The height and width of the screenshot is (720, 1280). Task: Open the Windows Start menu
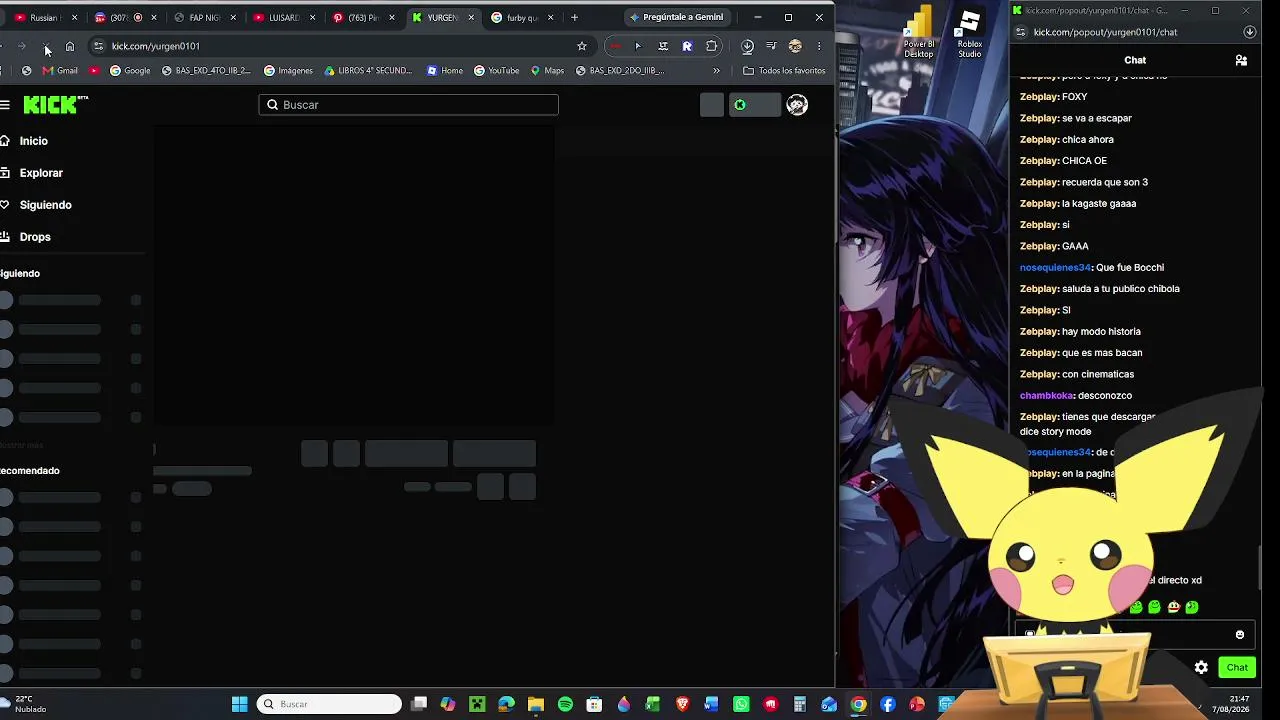pos(240,704)
